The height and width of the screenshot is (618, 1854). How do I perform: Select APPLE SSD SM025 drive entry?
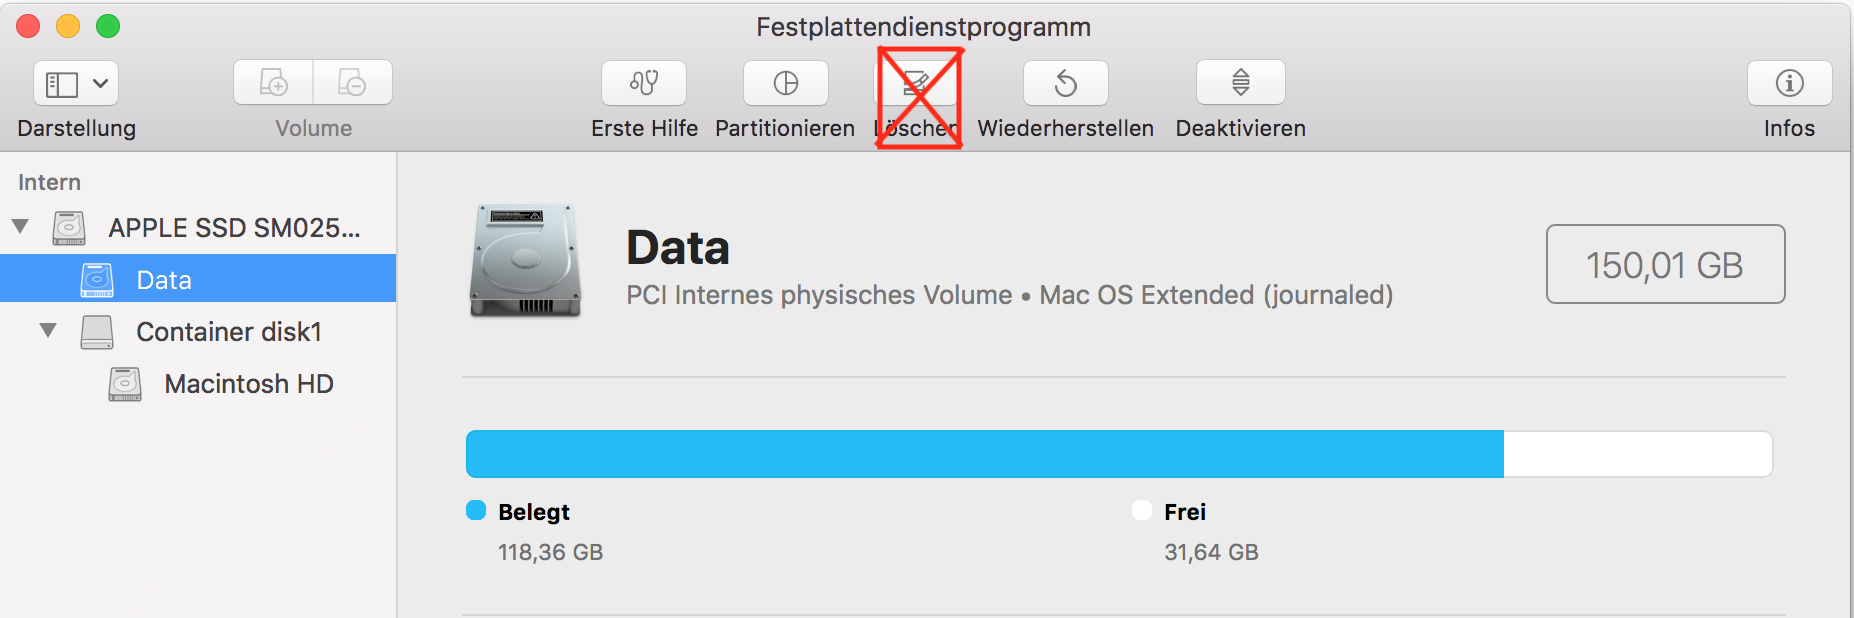click(234, 228)
